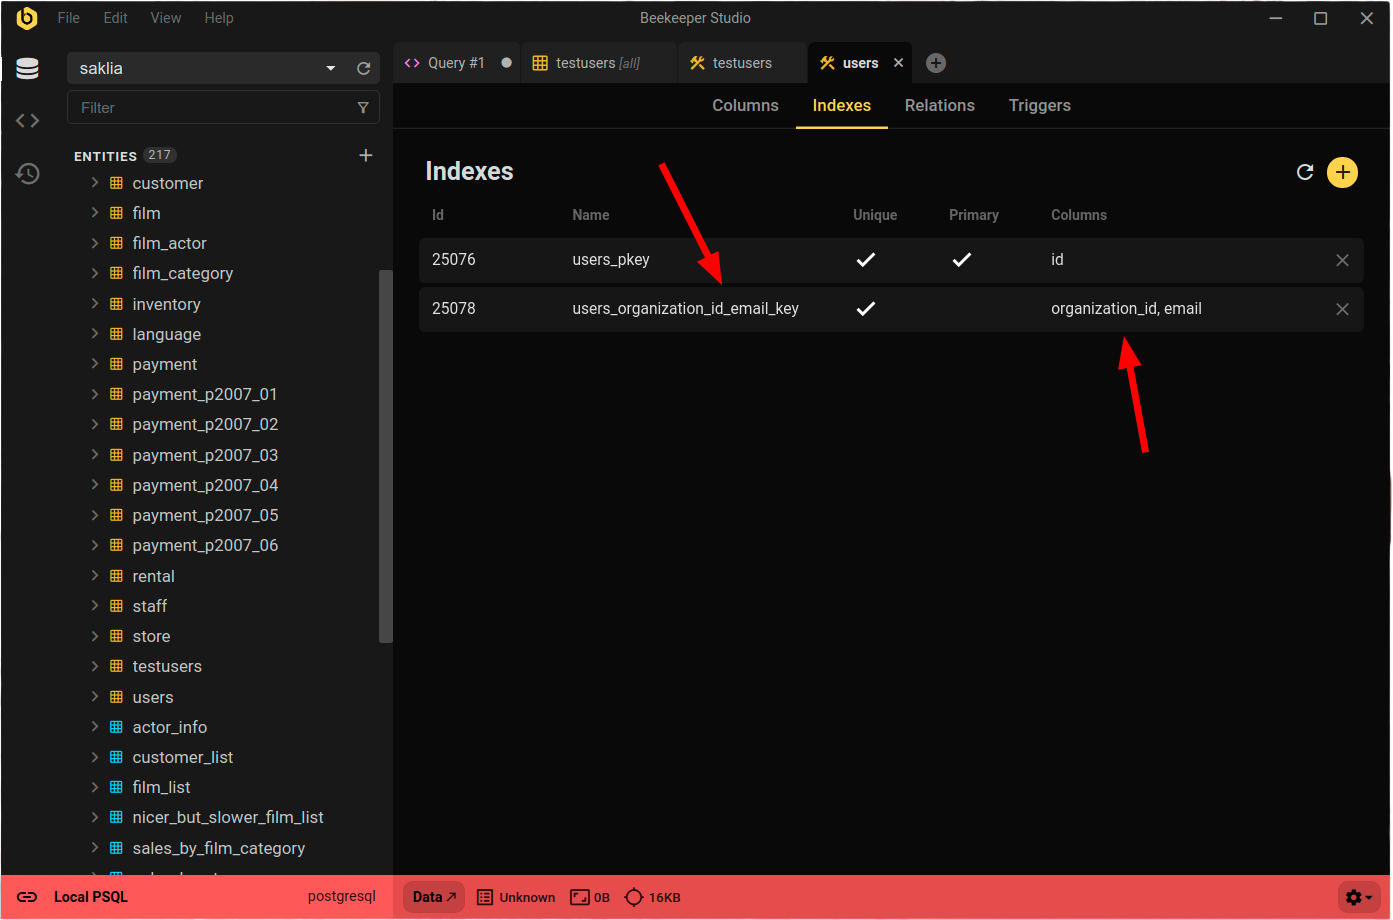Screen dimensions: 1393x920
Task: Click the entity filter funnel icon
Action: pos(363,108)
